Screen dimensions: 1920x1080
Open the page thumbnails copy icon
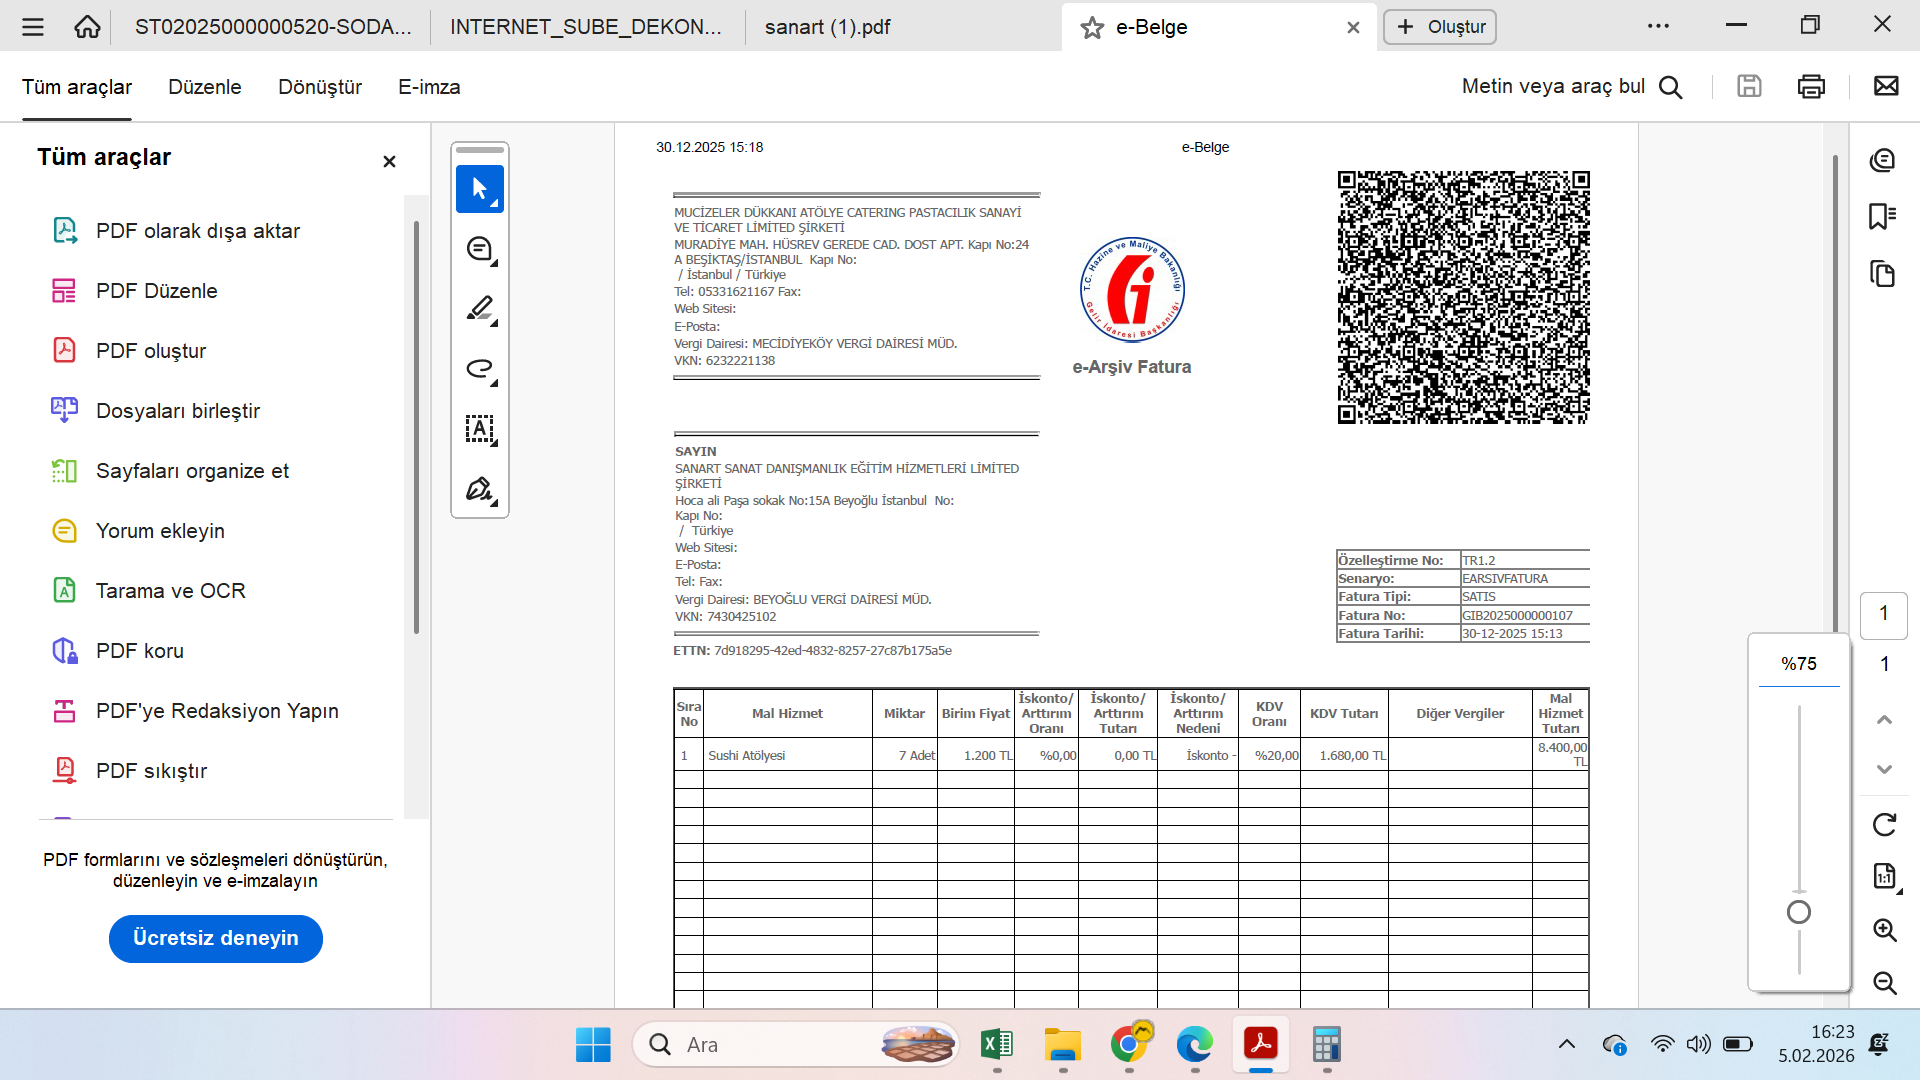pyautogui.click(x=1883, y=274)
